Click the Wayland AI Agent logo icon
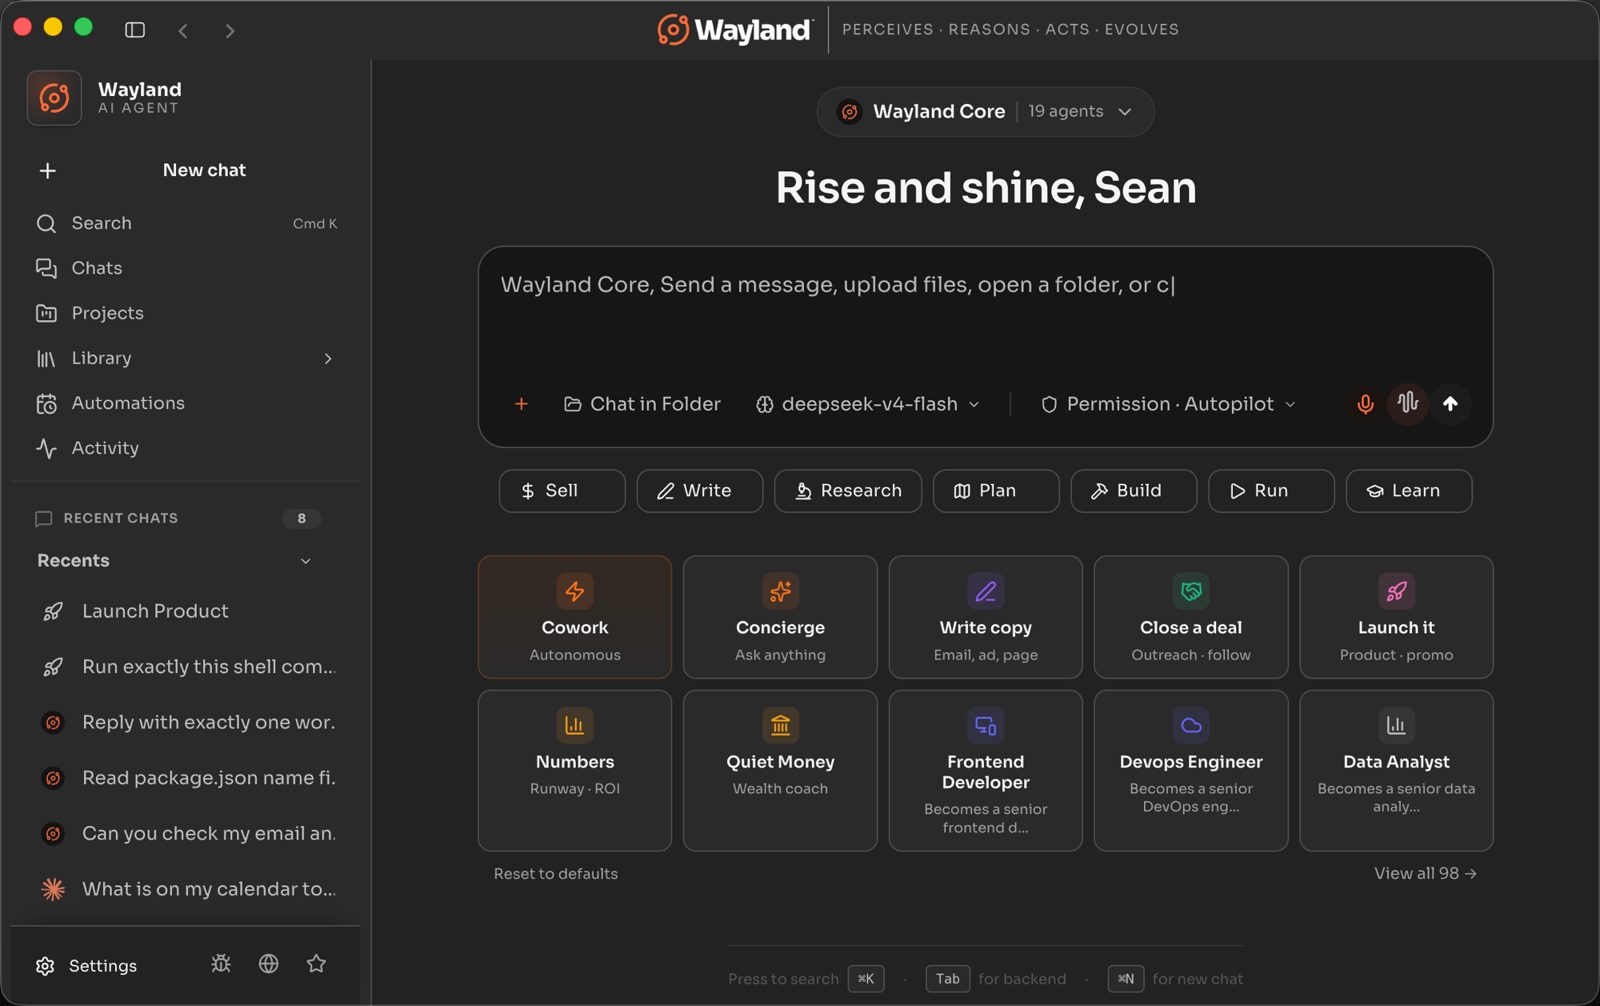Screen dimensions: 1600x1006 [x=54, y=98]
